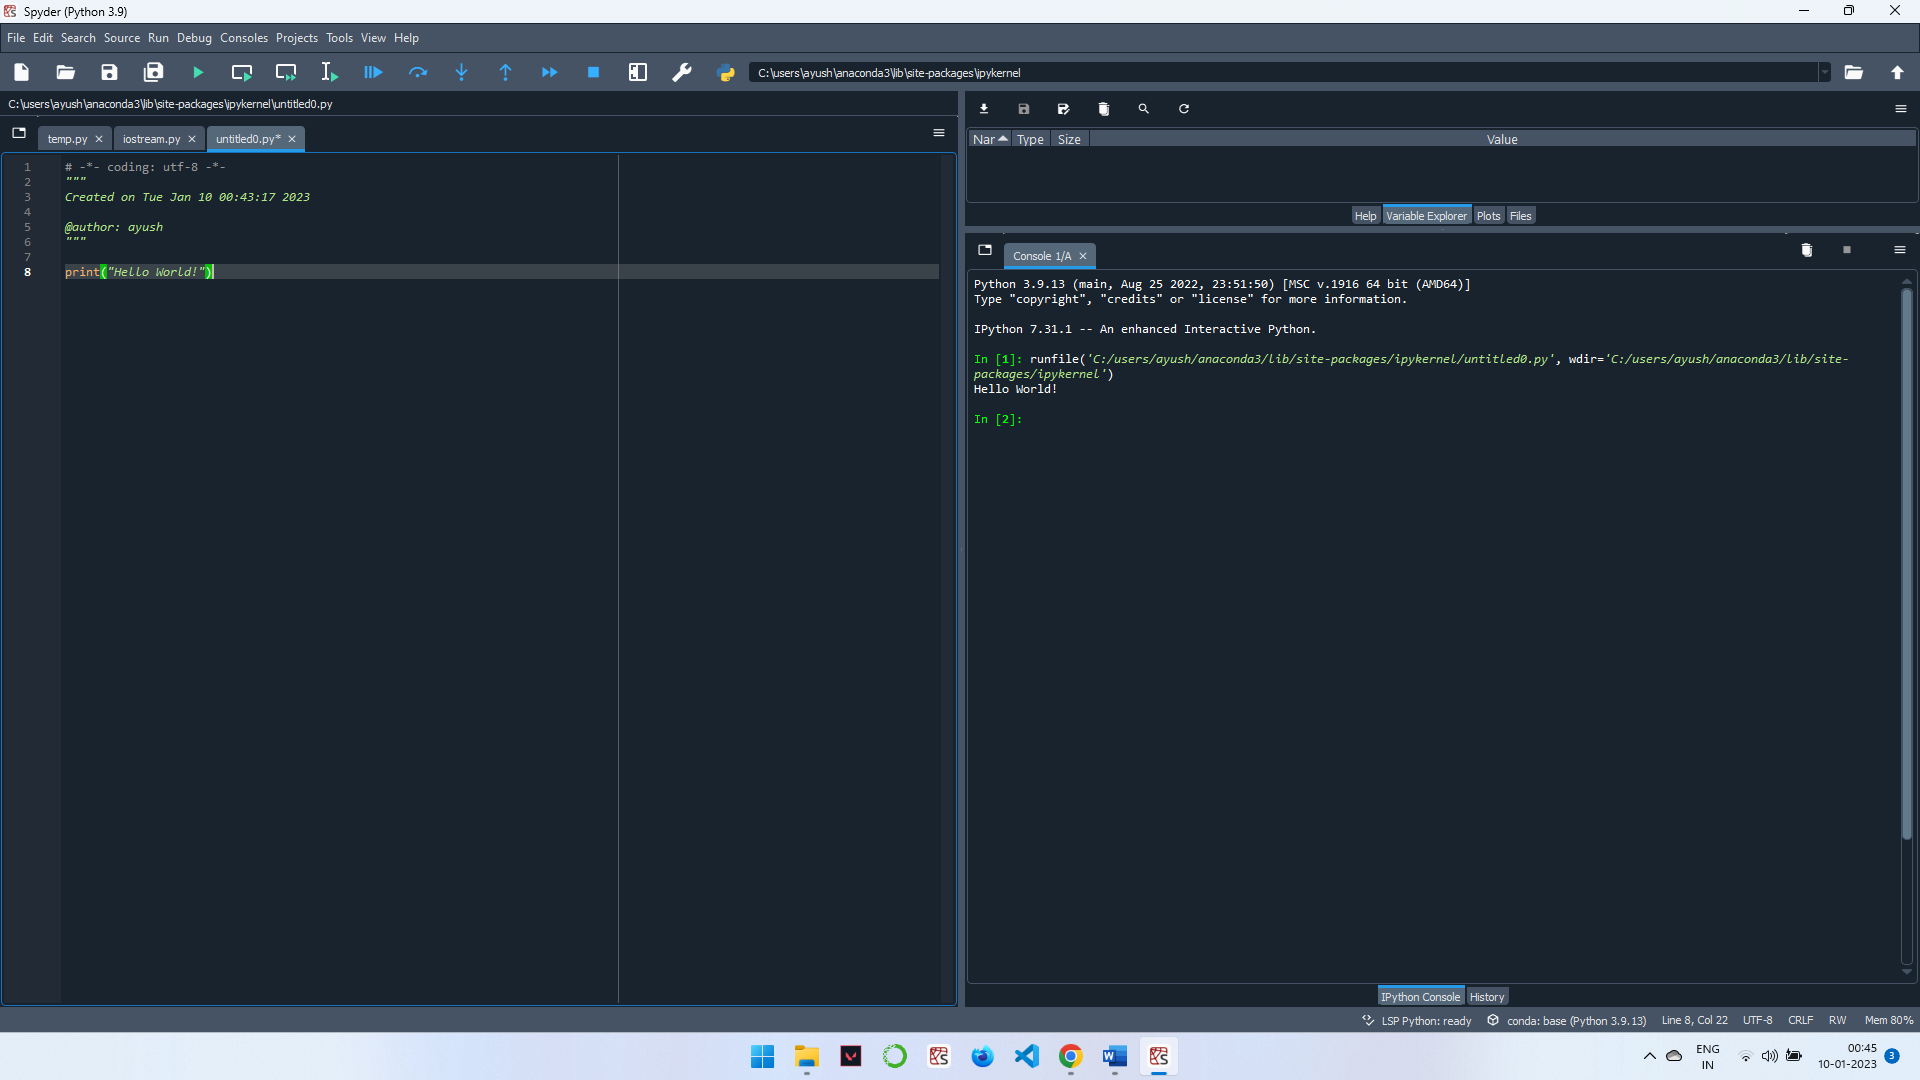
Task: Open PYTHONPATH manager python icon
Action: (727, 73)
